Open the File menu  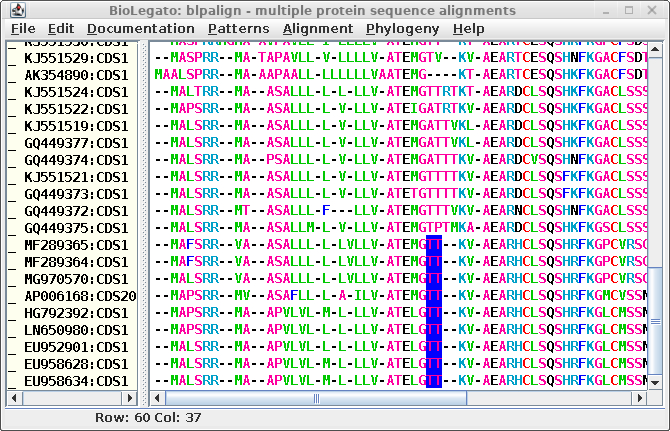(x=23, y=29)
